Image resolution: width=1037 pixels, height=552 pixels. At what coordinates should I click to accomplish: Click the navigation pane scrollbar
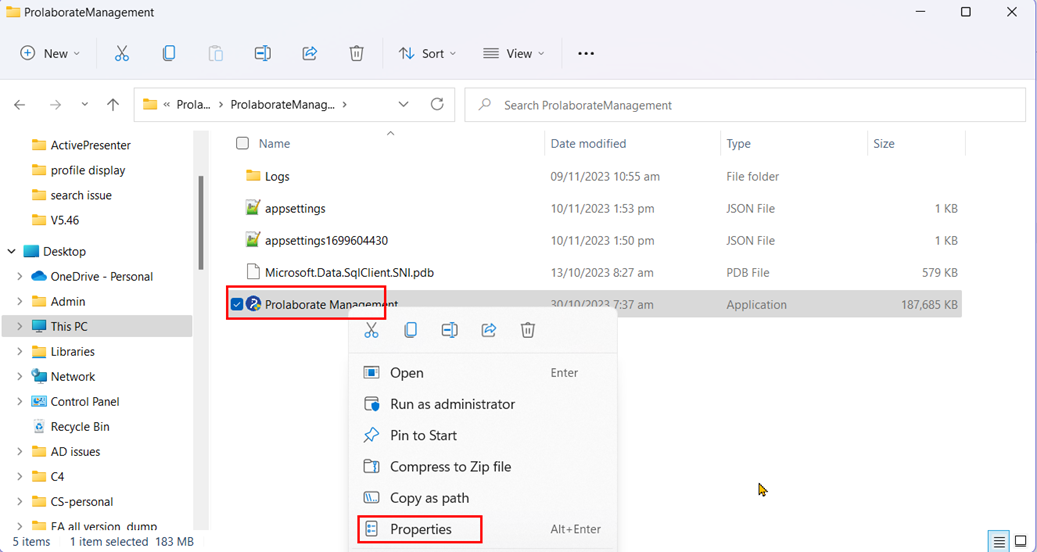[x=201, y=221]
